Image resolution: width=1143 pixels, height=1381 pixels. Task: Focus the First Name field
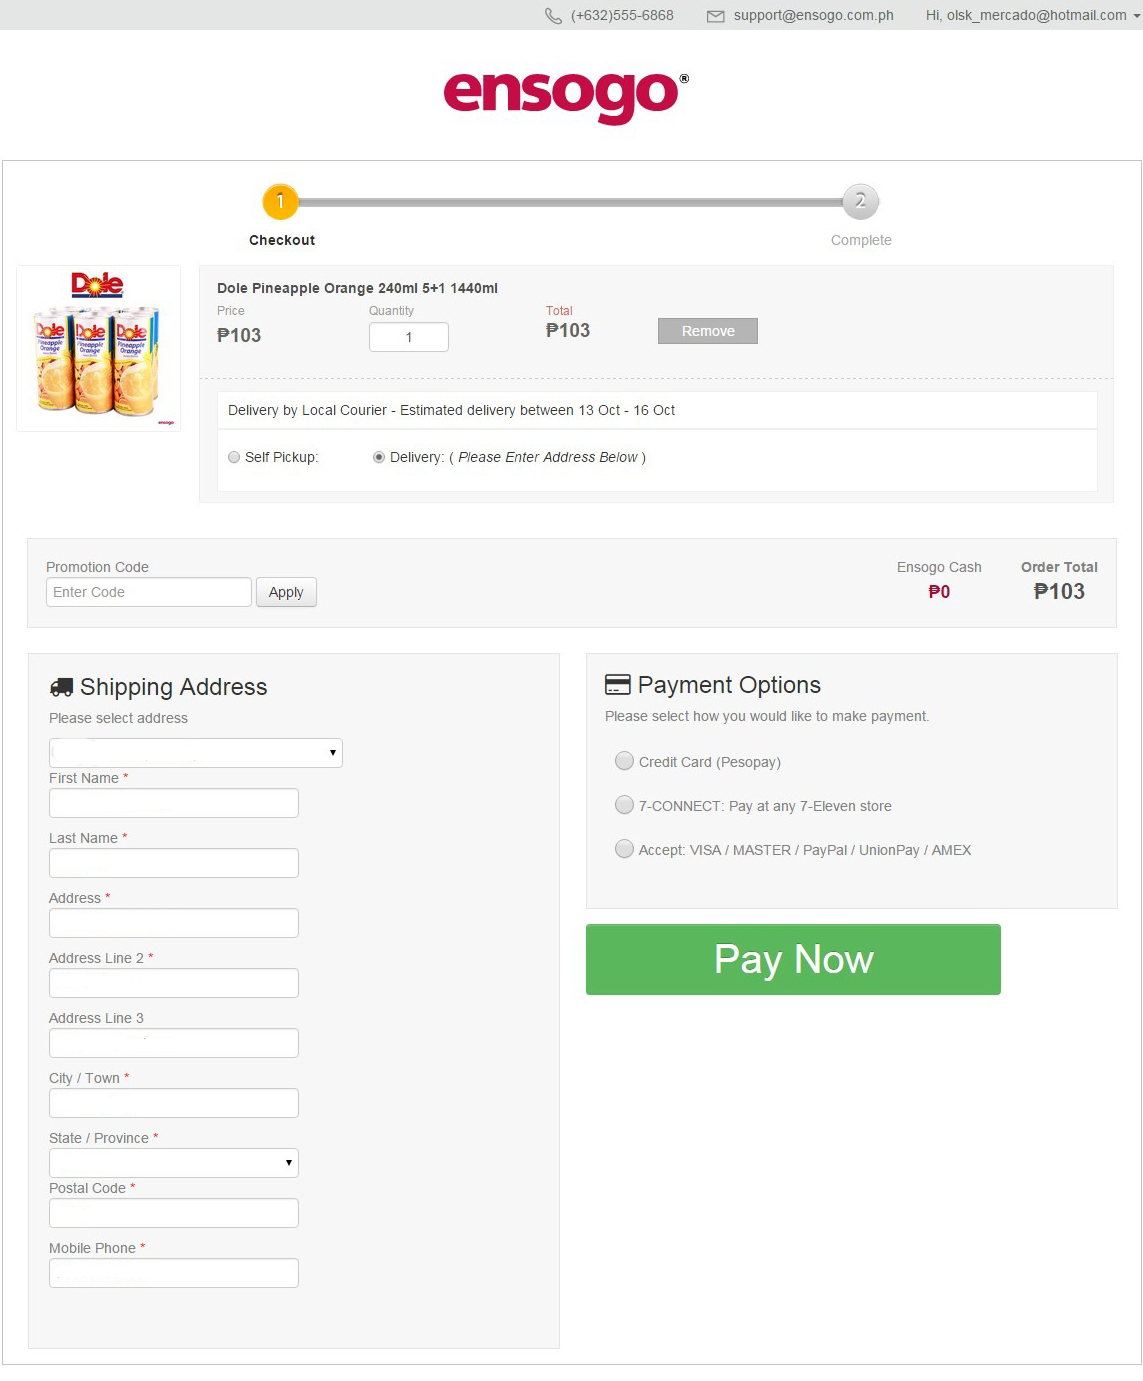tap(174, 803)
